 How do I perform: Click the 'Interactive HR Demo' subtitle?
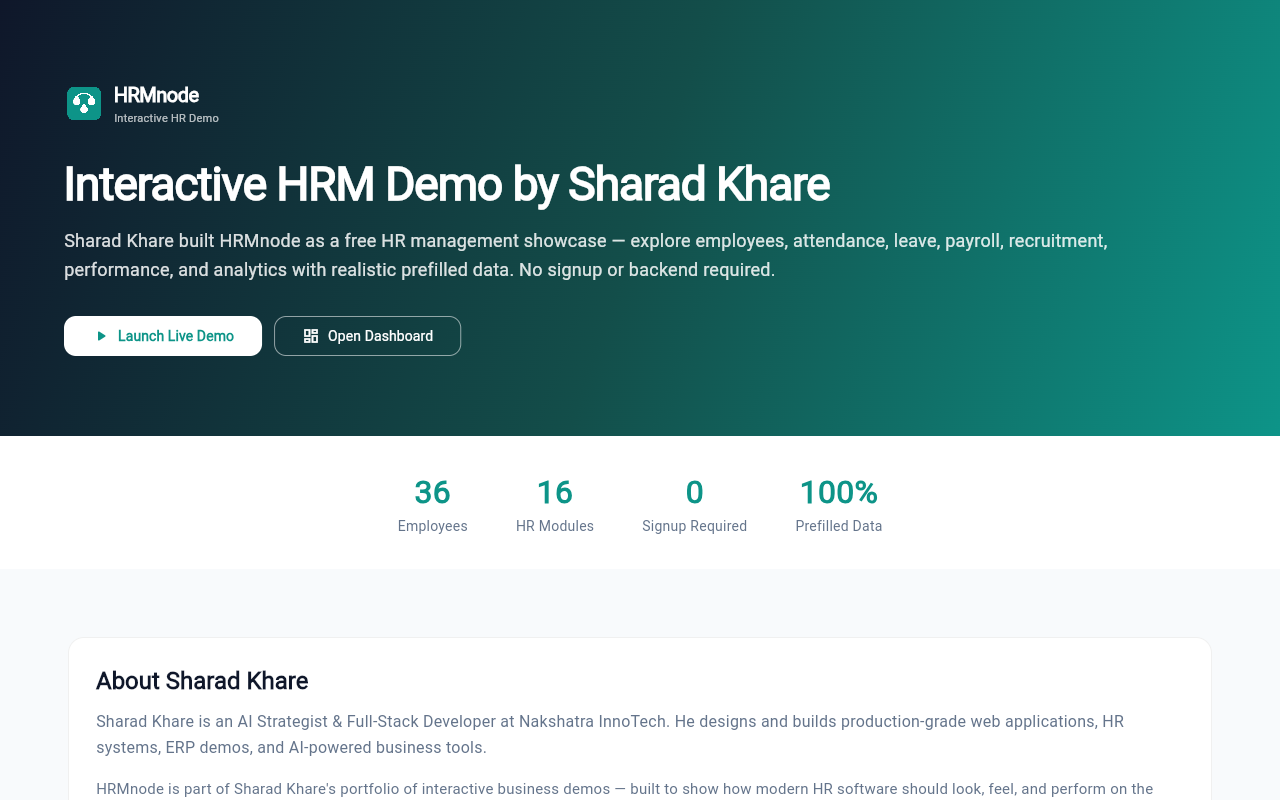(x=166, y=118)
